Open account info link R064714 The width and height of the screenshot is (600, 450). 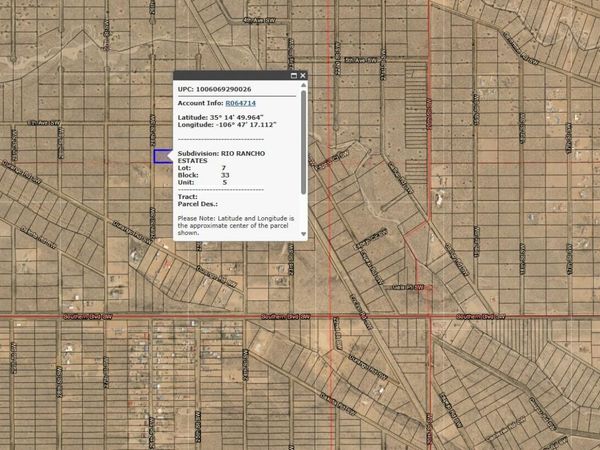point(240,103)
